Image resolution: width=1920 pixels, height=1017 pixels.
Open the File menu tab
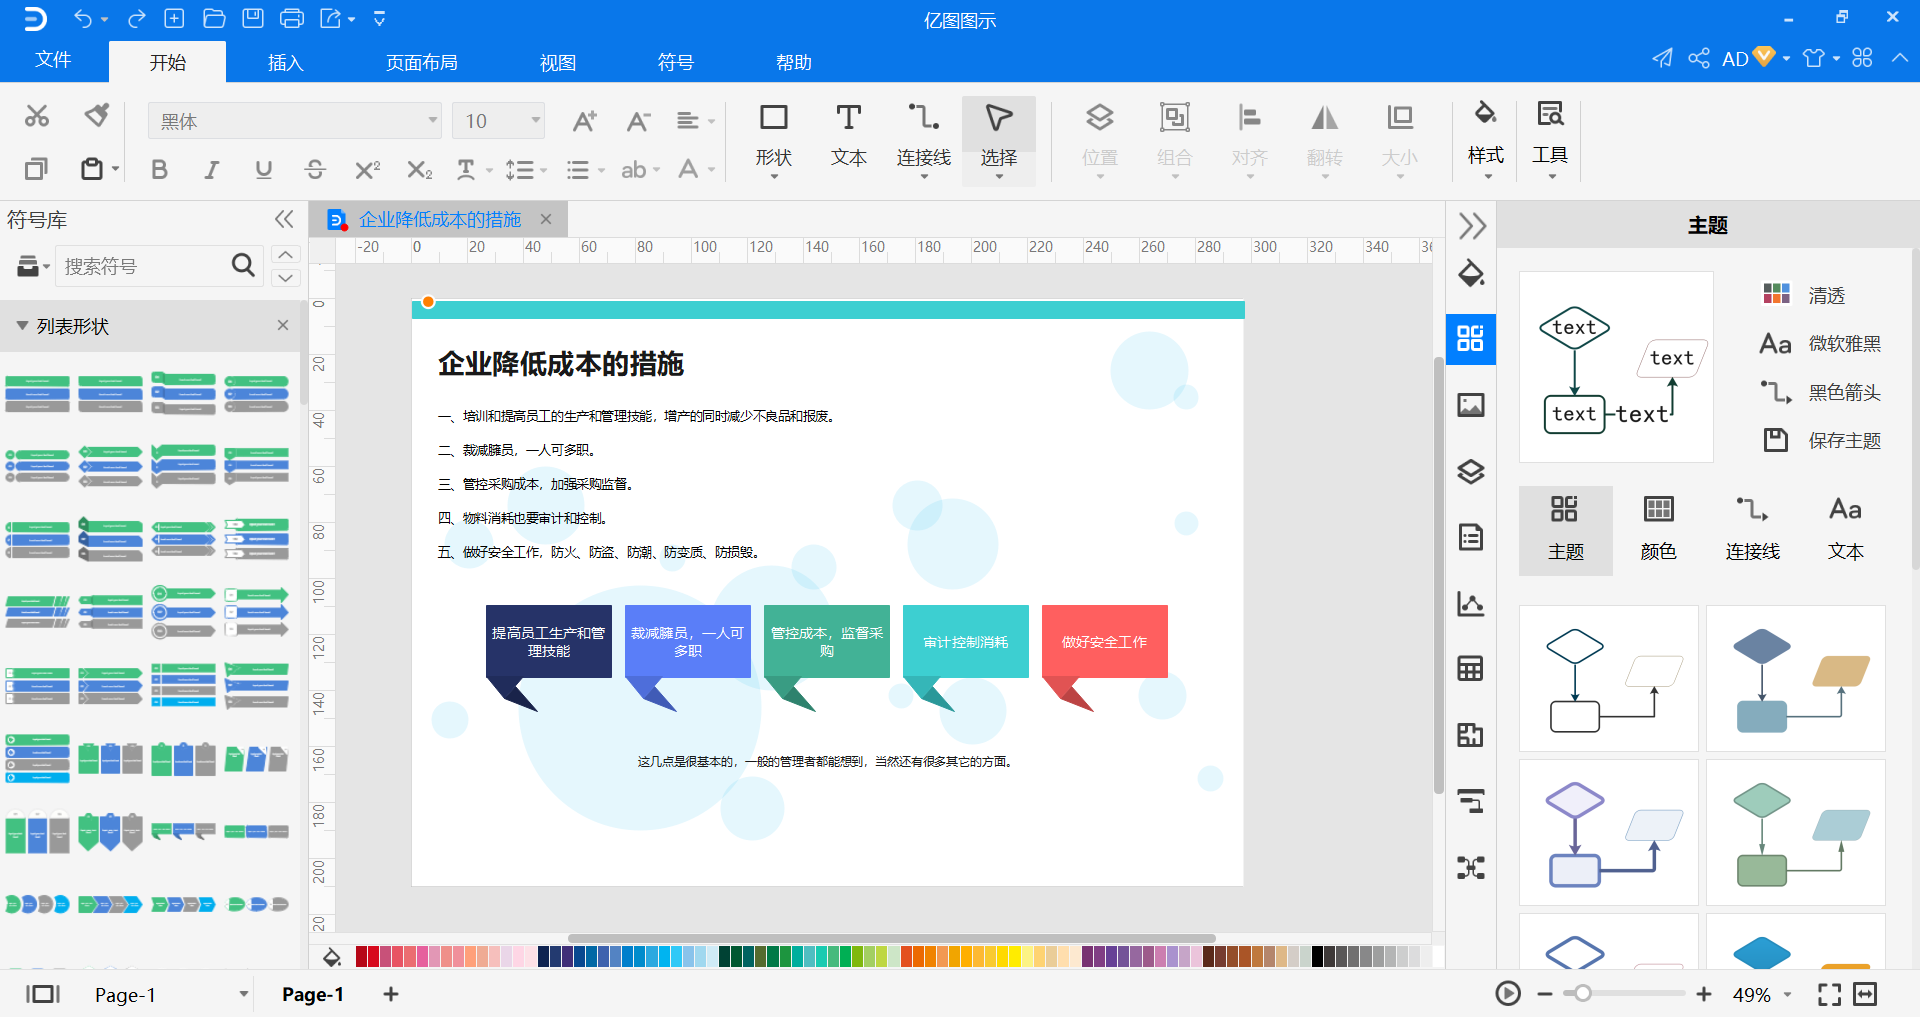pos(53,60)
